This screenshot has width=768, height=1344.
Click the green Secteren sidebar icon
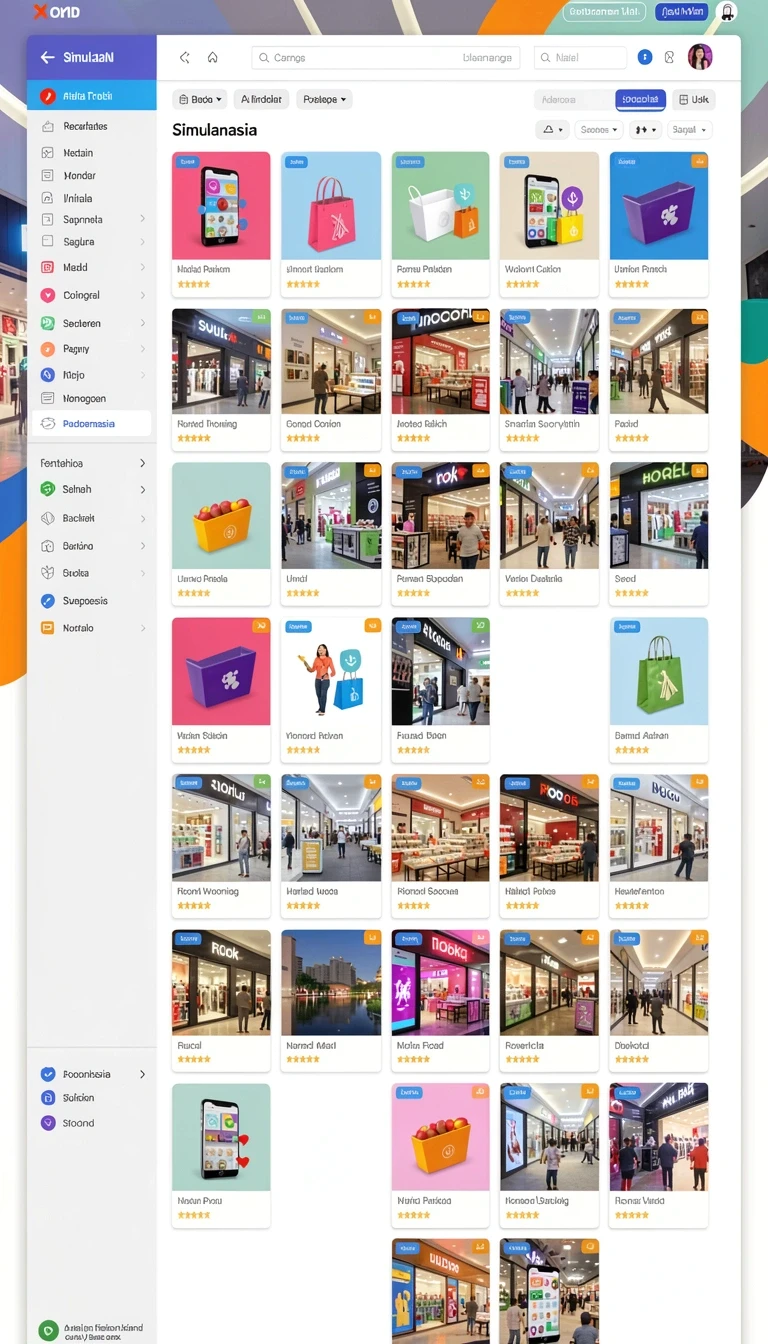point(47,323)
